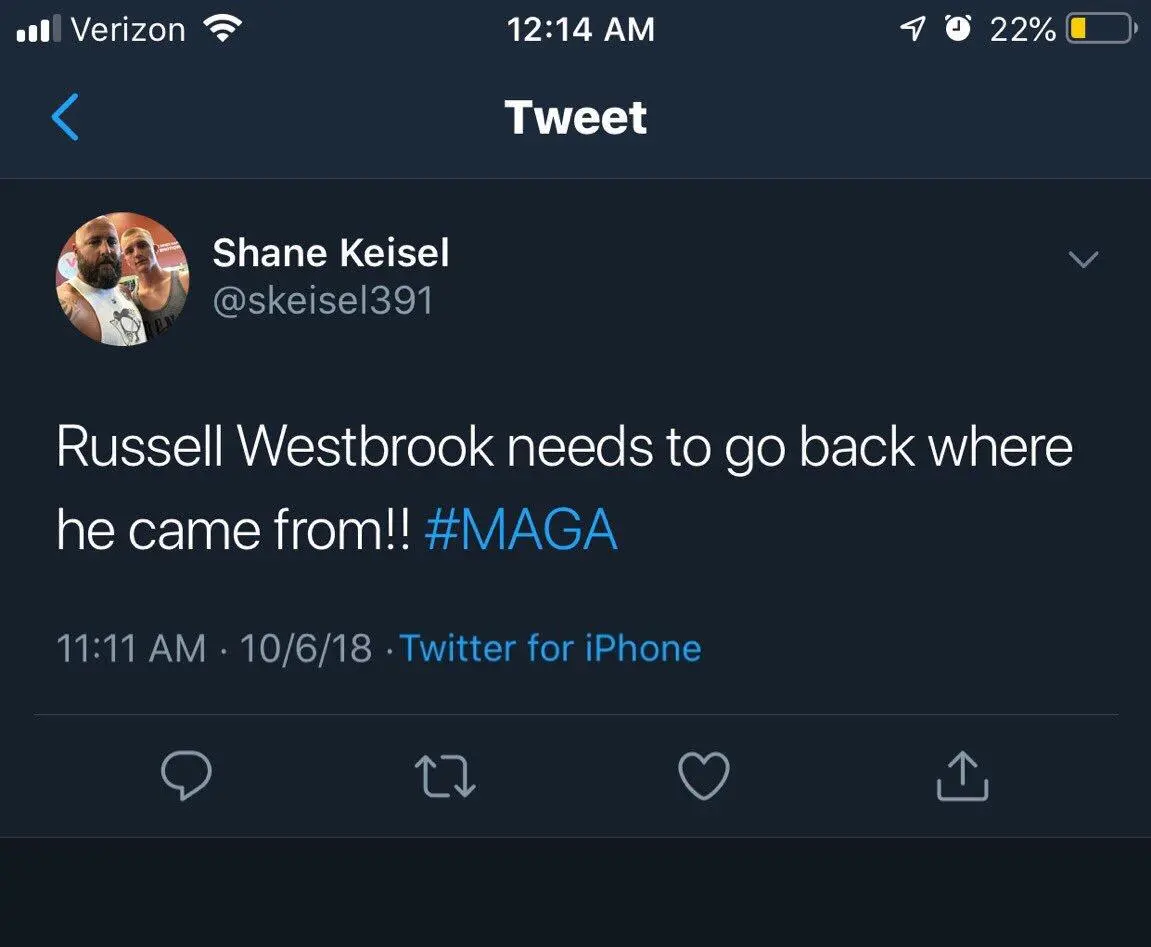Screen dimensions: 1151x947
Task: Tap the Shane Keisel display name
Action: tap(330, 253)
